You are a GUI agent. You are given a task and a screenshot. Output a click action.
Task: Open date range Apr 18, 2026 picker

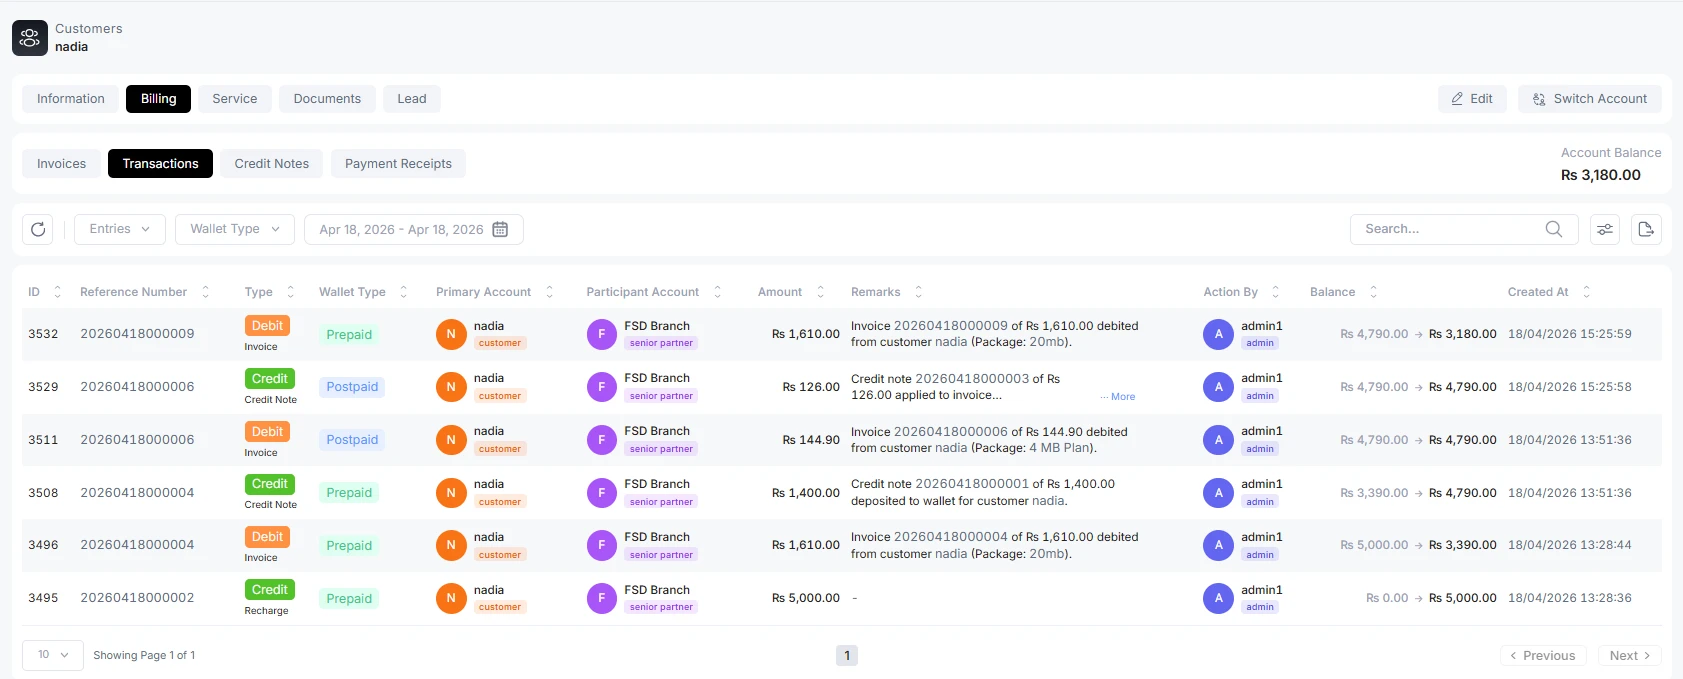pyautogui.click(x=413, y=229)
